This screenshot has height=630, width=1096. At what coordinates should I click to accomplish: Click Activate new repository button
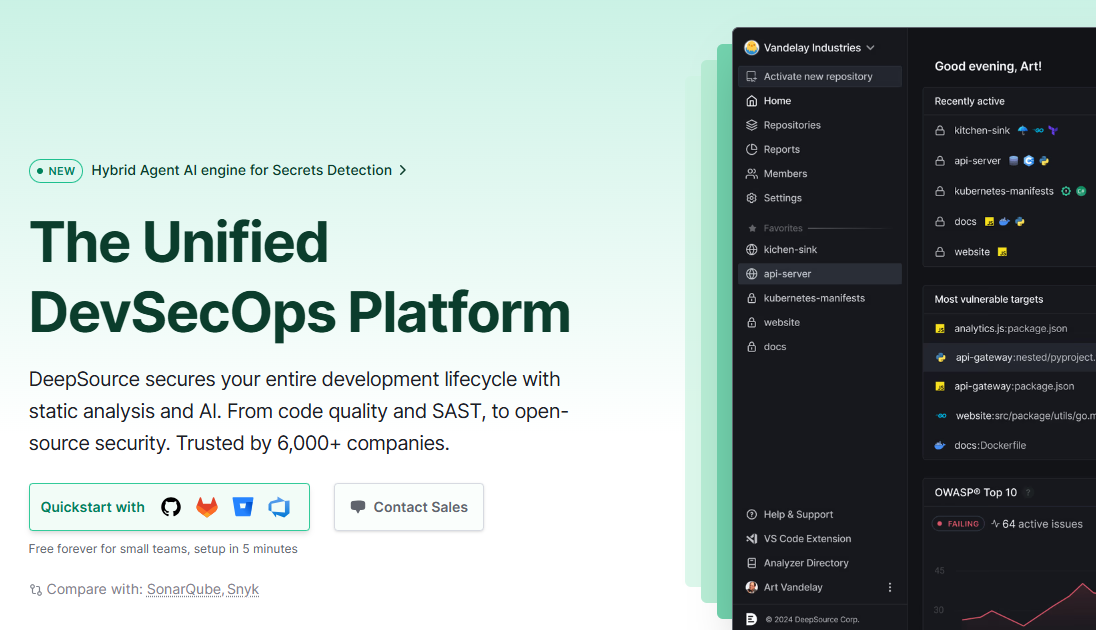pyautogui.click(x=819, y=76)
